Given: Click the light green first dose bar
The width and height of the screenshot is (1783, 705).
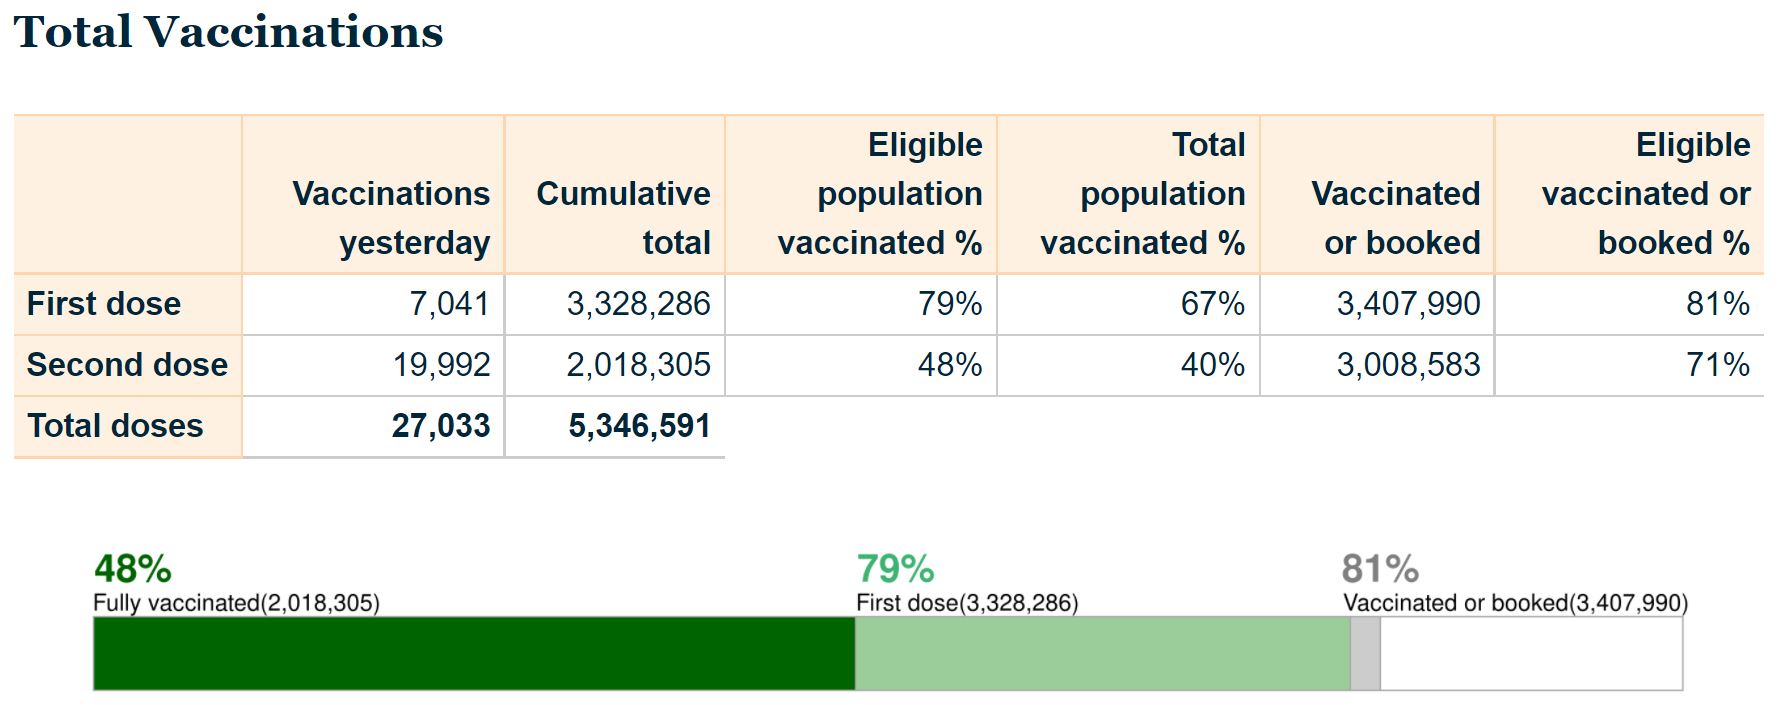Looking at the screenshot, I should [x=1102, y=653].
